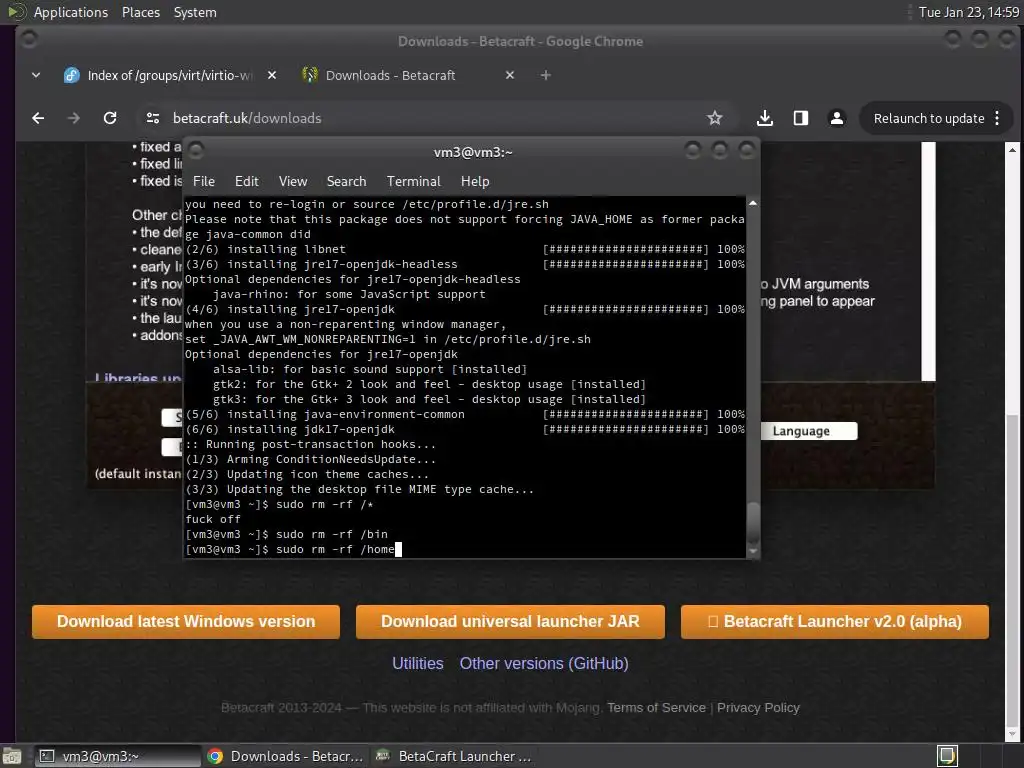Viewport: 1024px width, 768px height.
Task: Open a new Chrome tab
Action: [546, 75]
